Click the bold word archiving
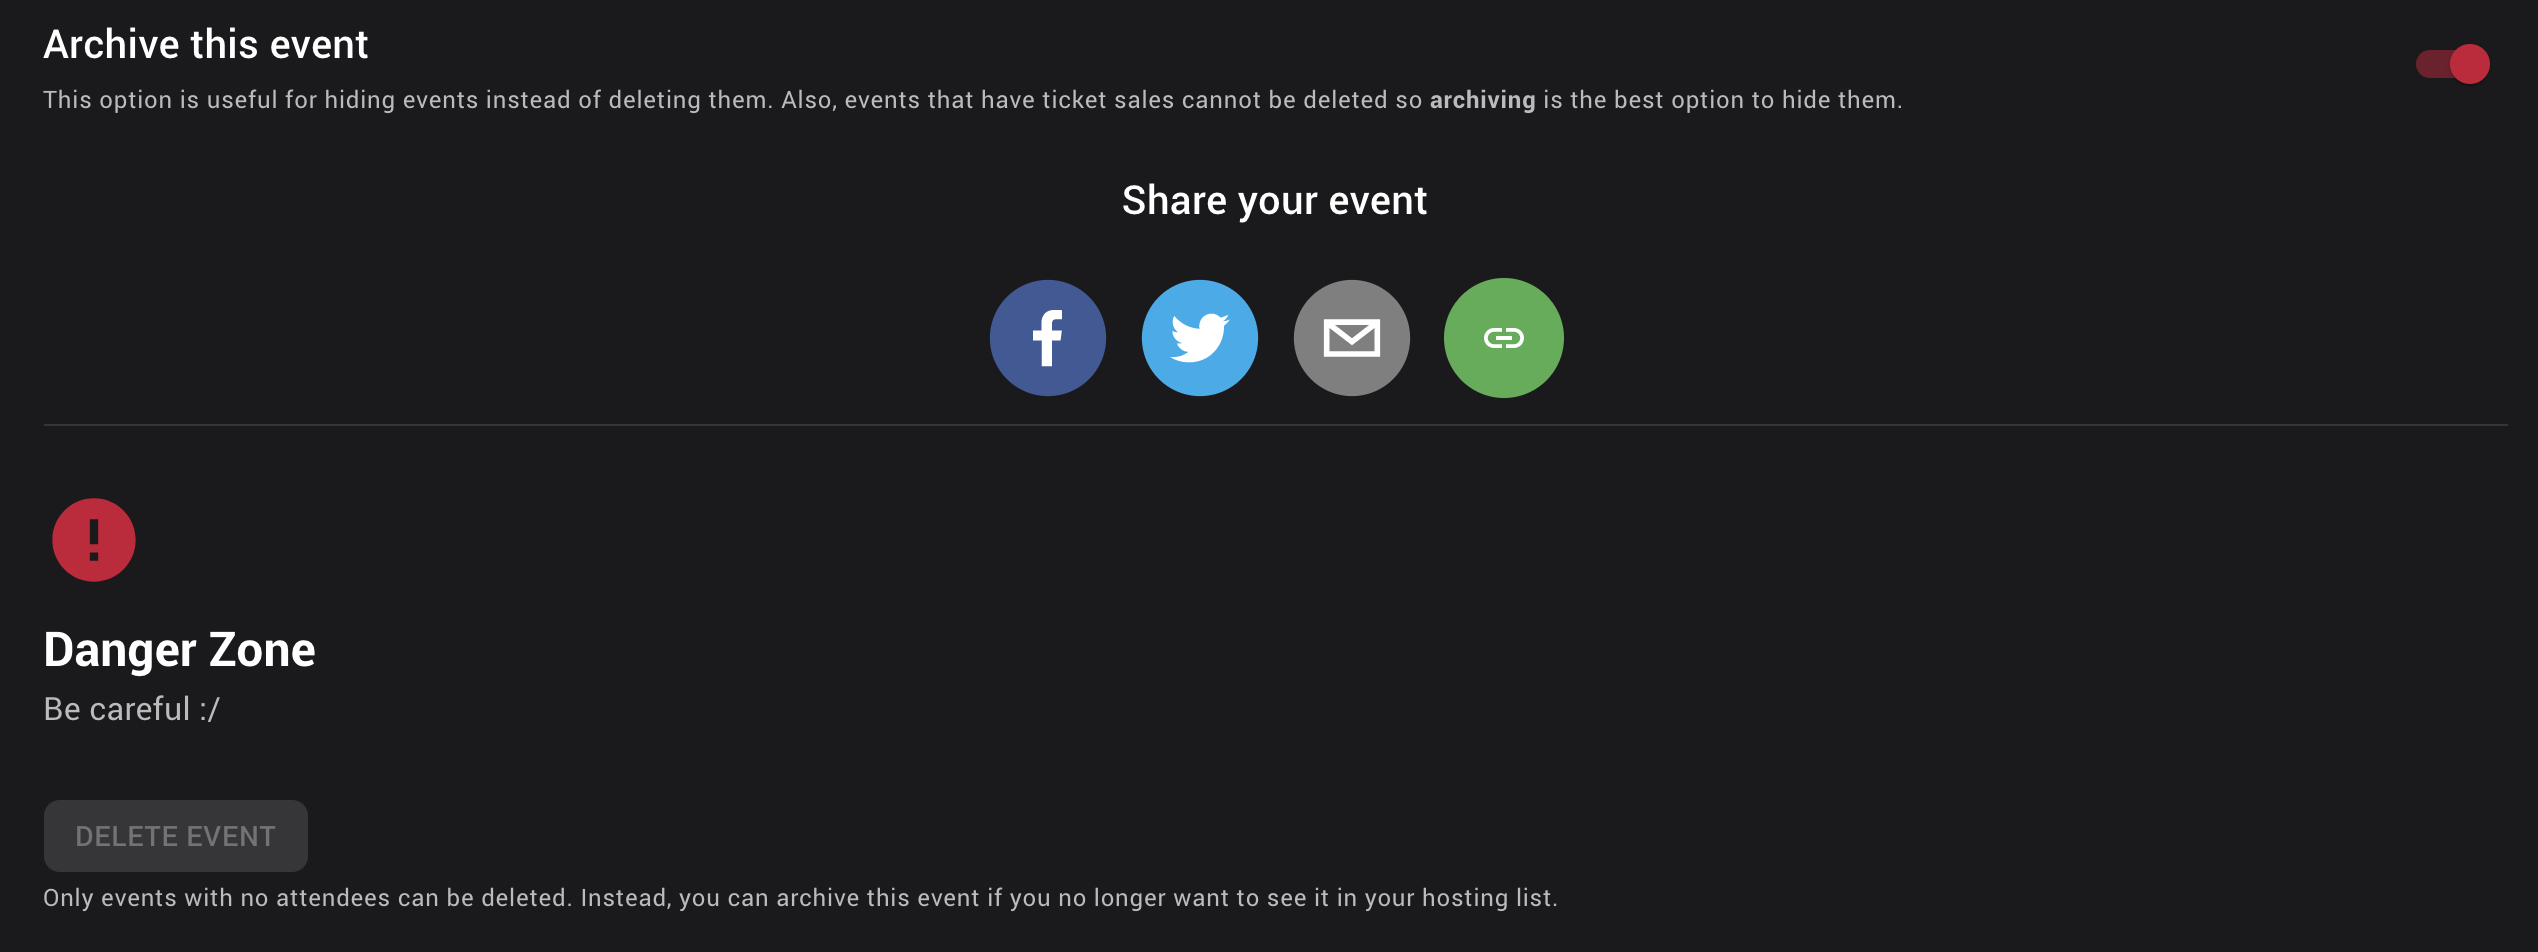2538x952 pixels. [x=1482, y=100]
